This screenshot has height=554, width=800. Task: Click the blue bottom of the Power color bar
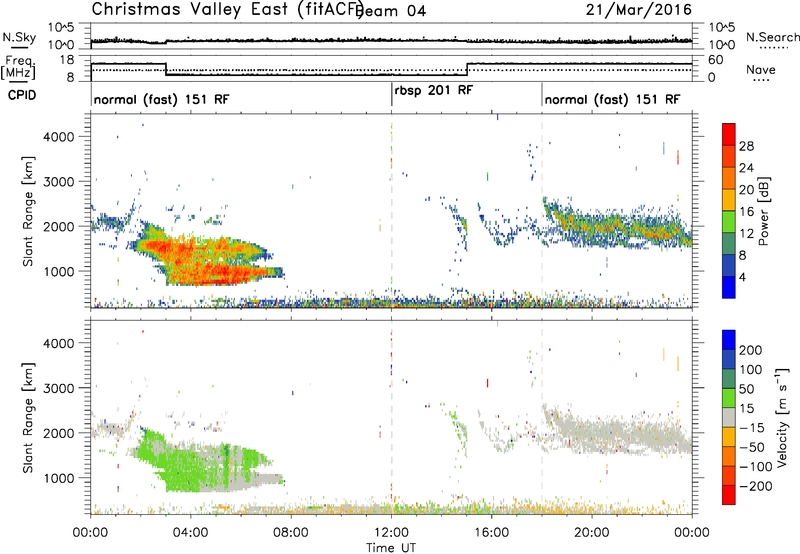coord(729,287)
